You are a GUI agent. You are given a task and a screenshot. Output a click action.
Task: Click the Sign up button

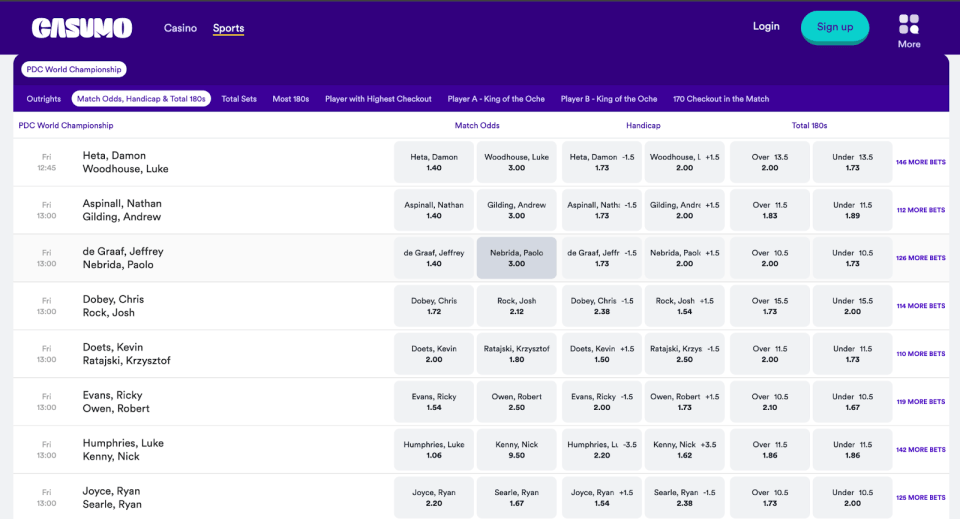834,27
